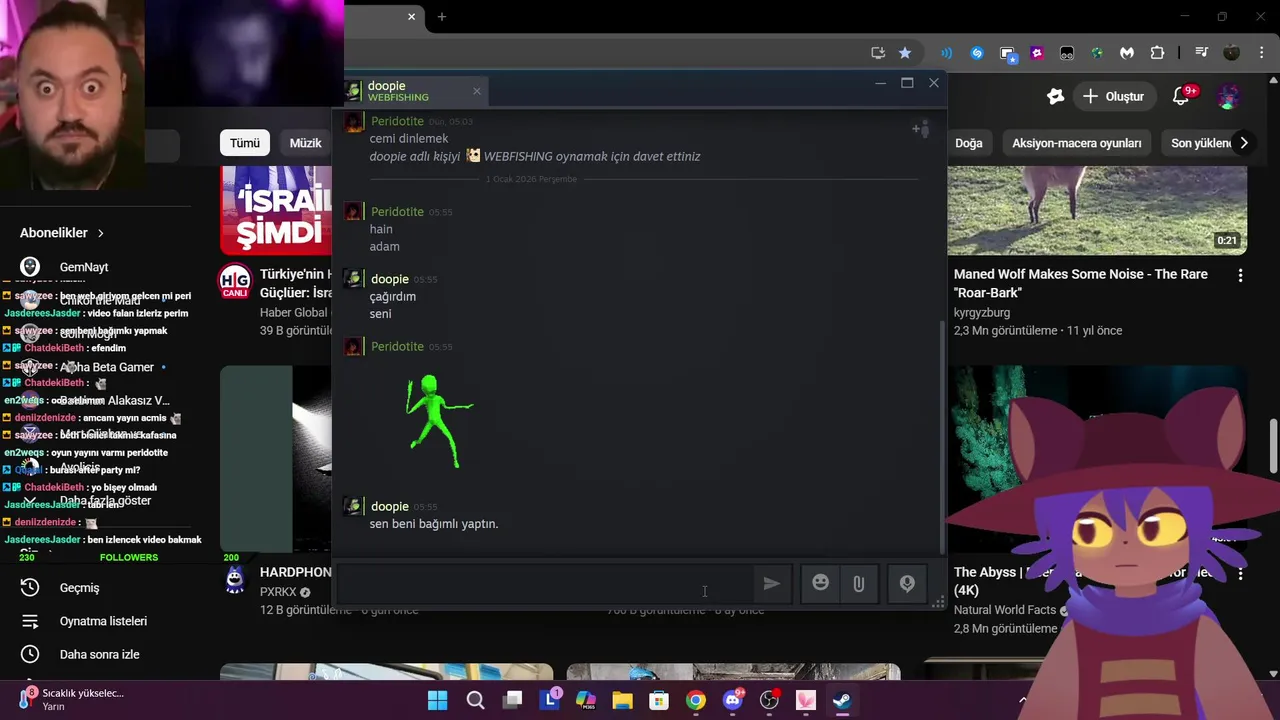
Task: Click the YouTube page scrollbar thumb
Action: click(1274, 447)
